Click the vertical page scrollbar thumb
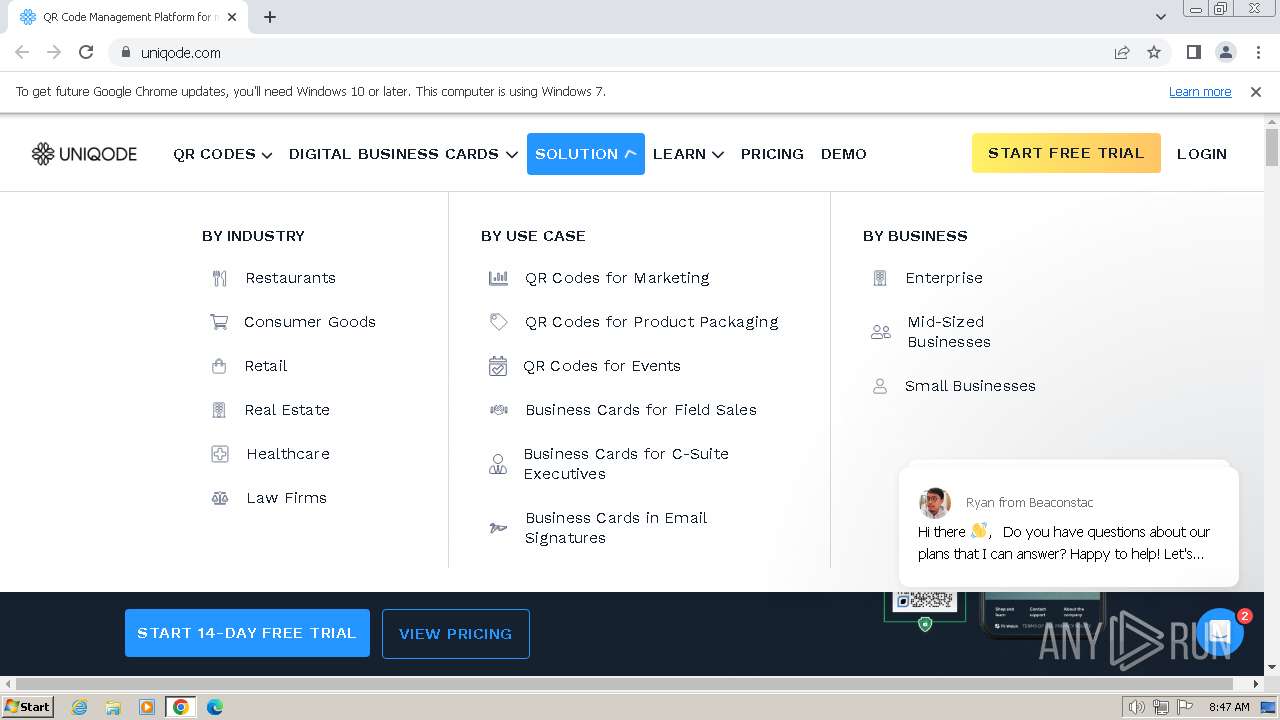Viewport: 1280px width, 720px height. (1271, 147)
